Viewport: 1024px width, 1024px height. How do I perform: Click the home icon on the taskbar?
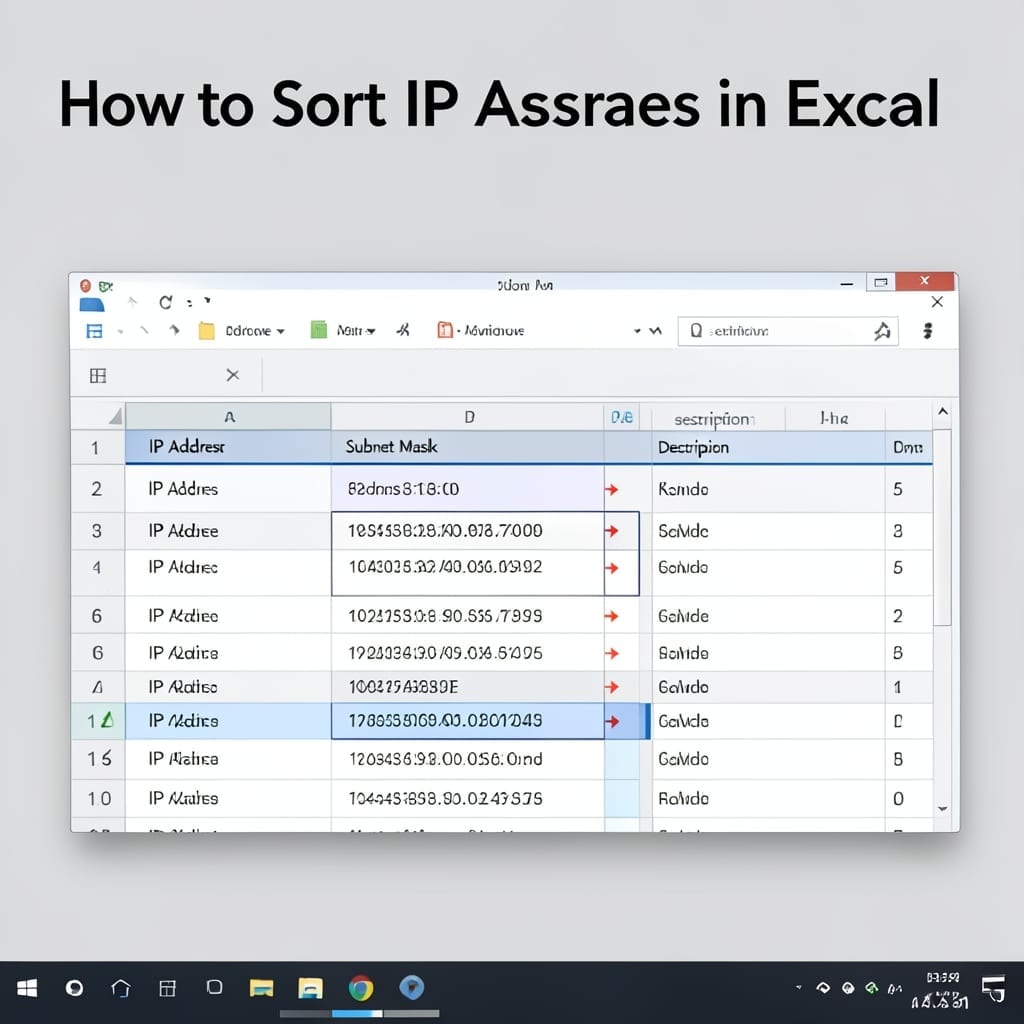click(121, 988)
